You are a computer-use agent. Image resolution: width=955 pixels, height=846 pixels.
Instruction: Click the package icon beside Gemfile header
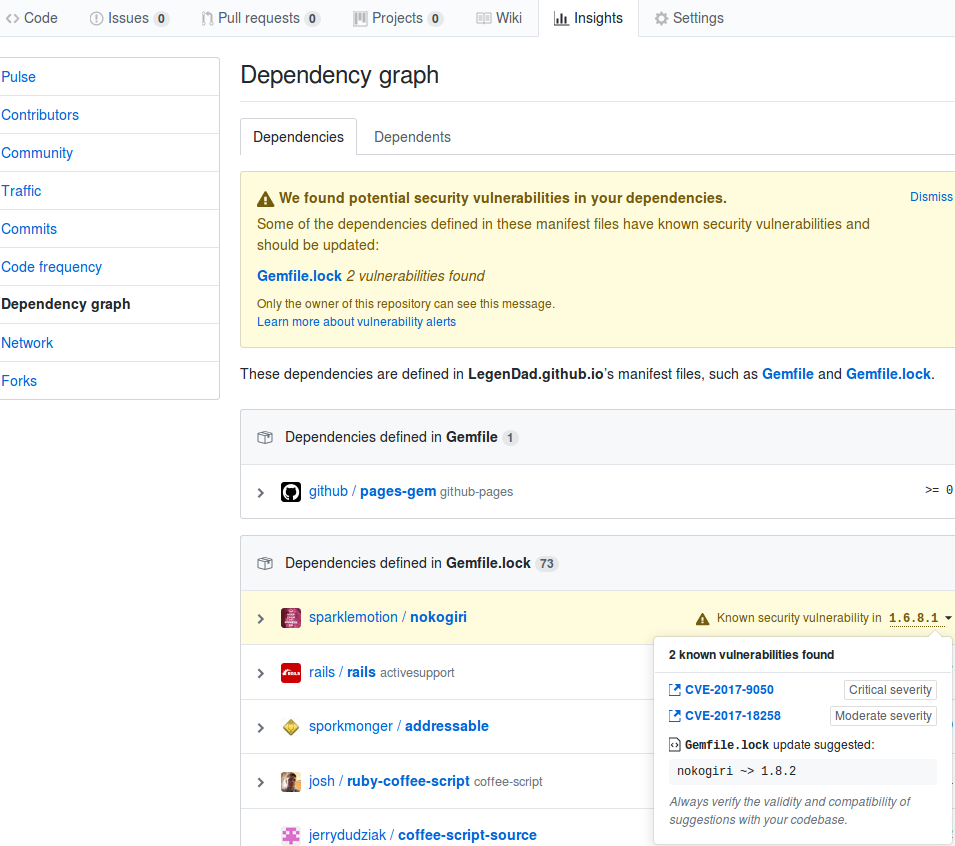(x=265, y=437)
